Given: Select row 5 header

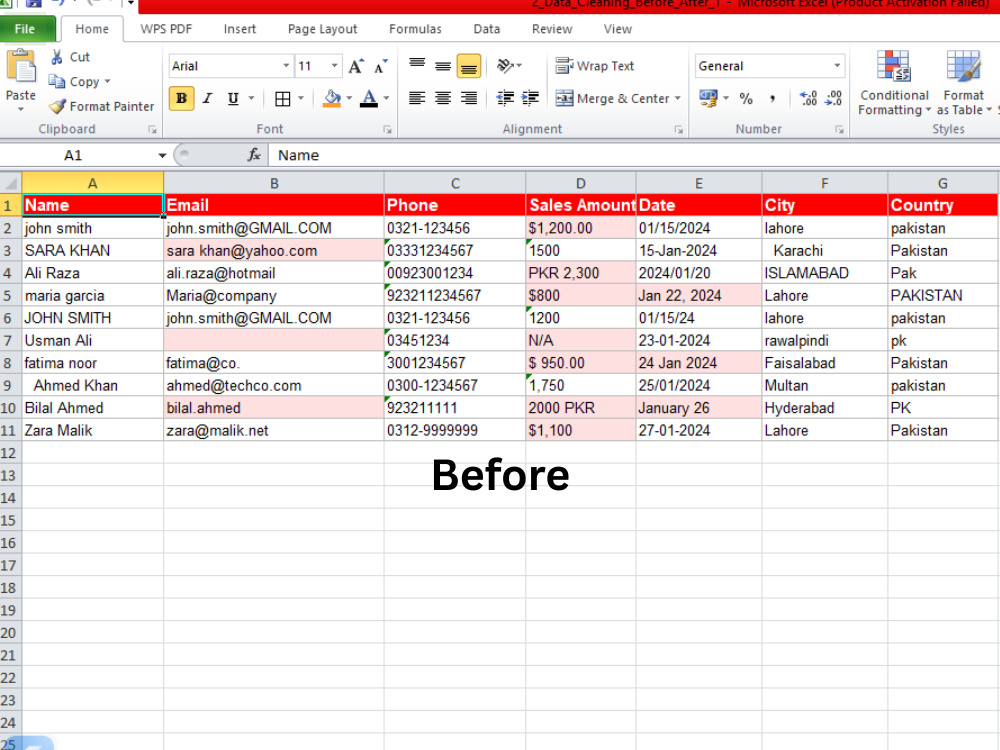Looking at the screenshot, I should coord(8,296).
